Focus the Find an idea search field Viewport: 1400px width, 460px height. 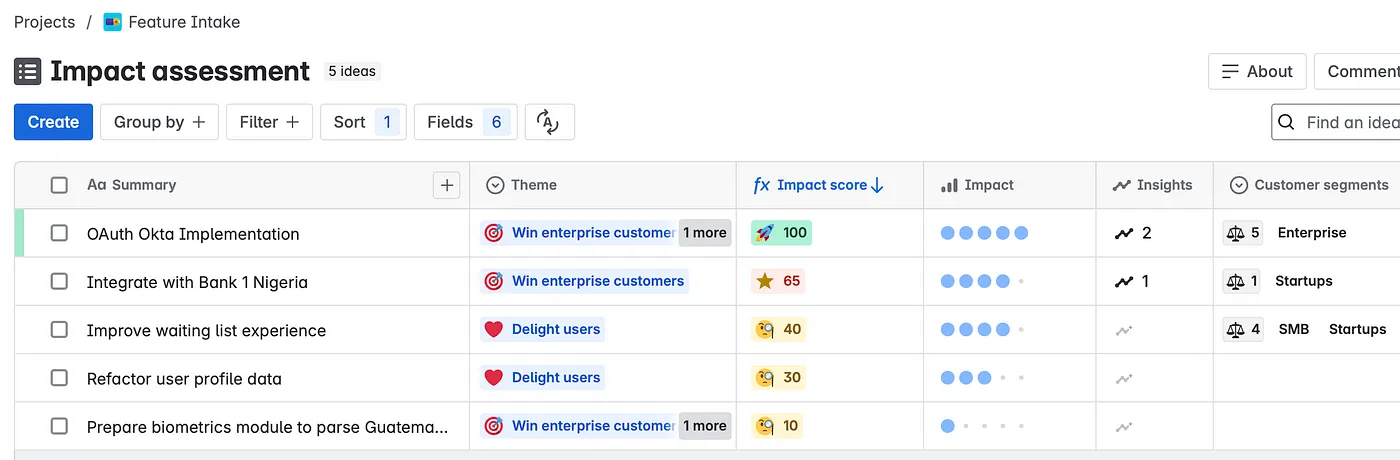1336,122
